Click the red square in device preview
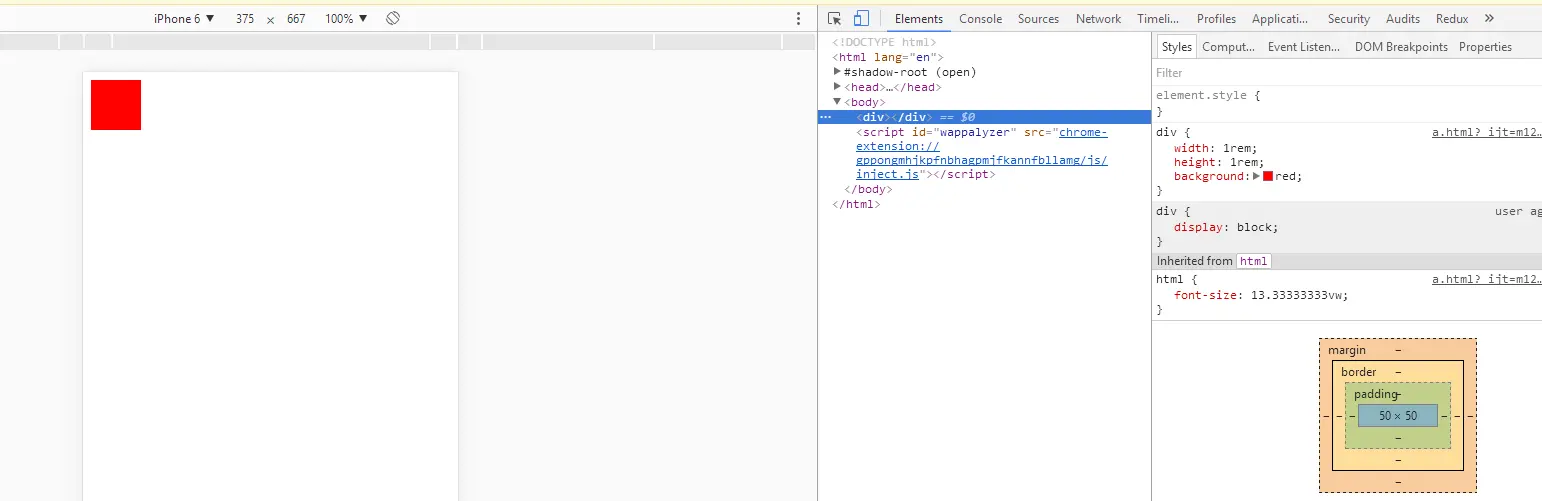The width and height of the screenshot is (1542, 501). pos(116,105)
